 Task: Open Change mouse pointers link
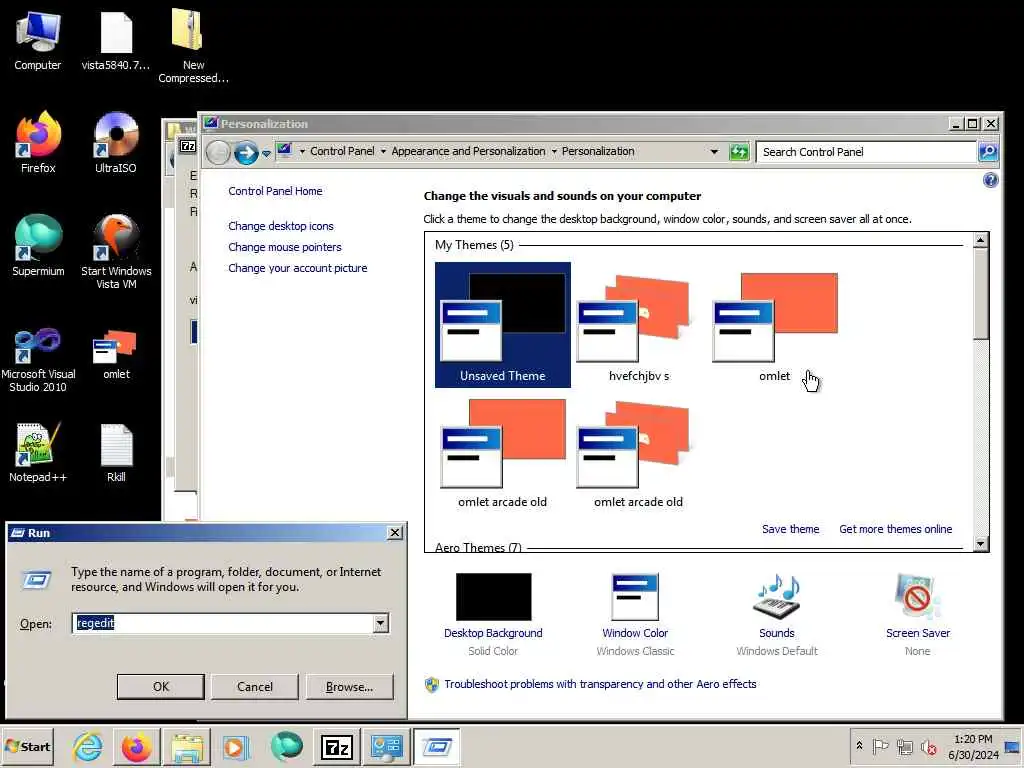point(285,247)
